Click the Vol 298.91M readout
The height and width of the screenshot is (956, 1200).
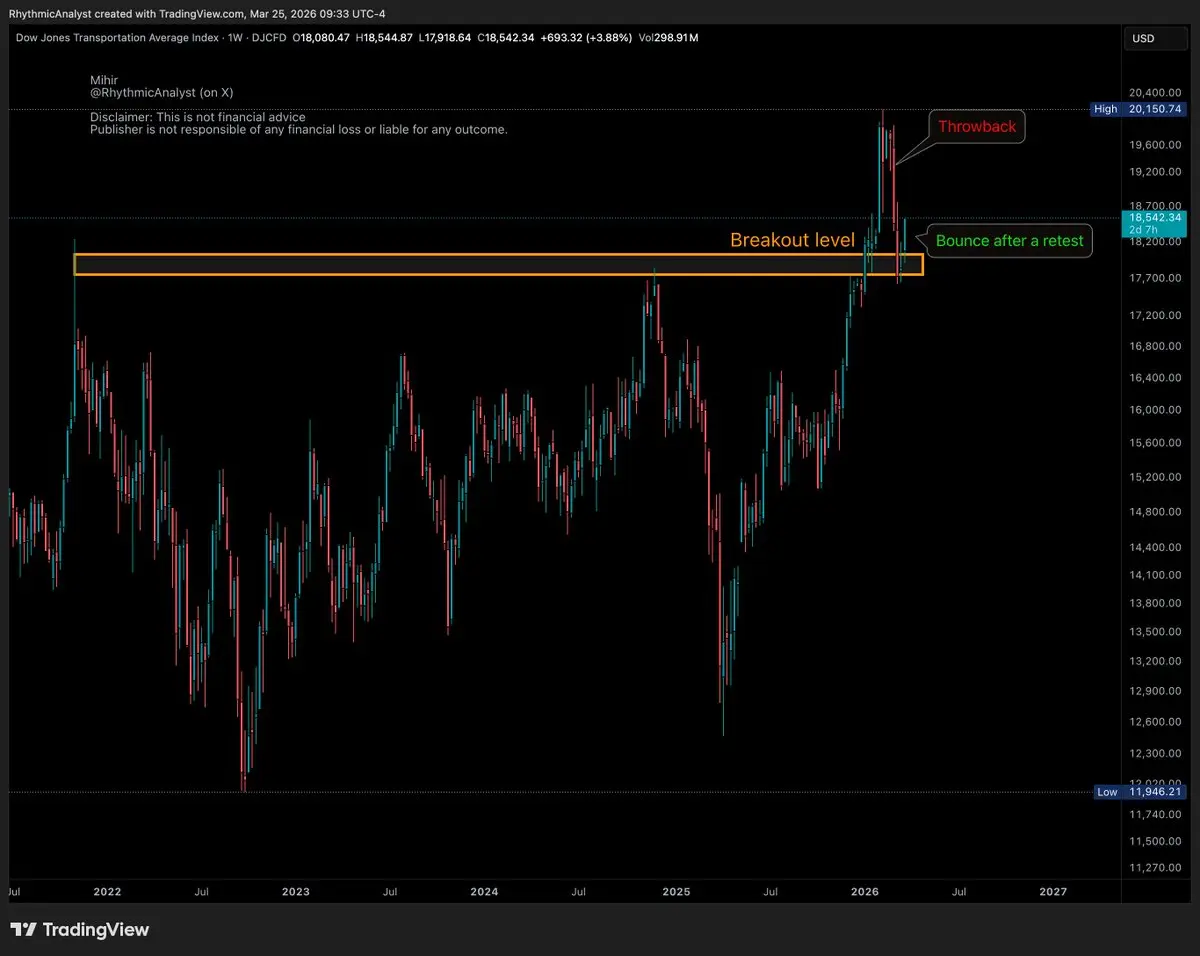[x=666, y=37]
